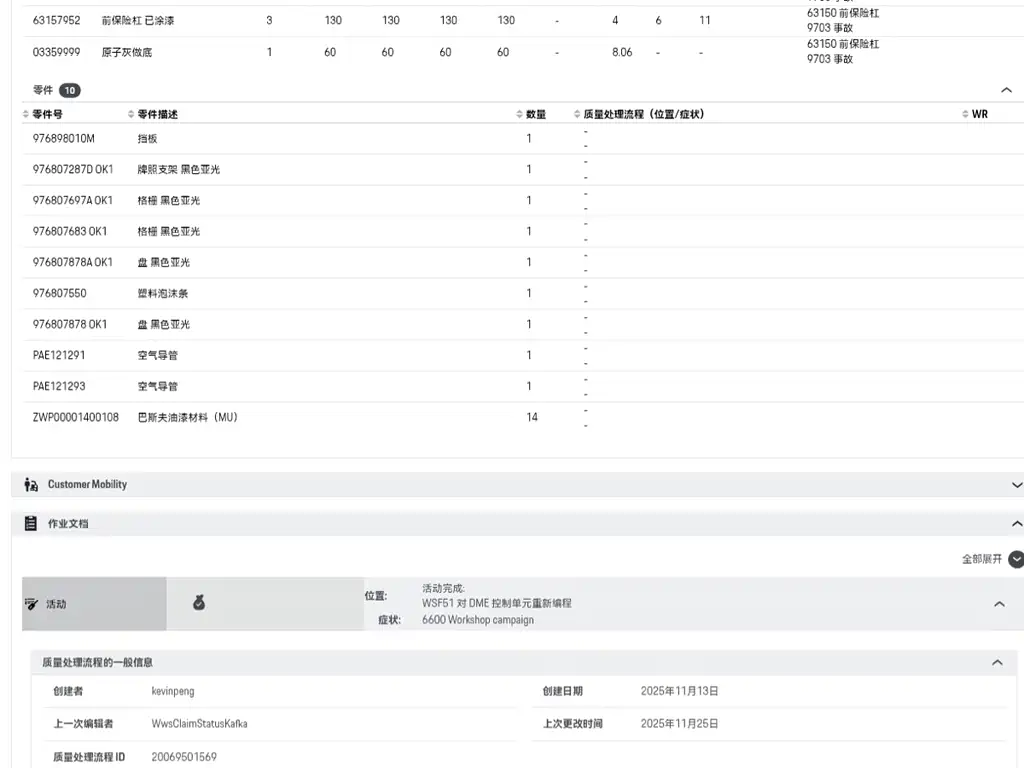Viewport: 1024px width, 768px height.
Task: Click the 全部展开 label
Action: [982, 559]
